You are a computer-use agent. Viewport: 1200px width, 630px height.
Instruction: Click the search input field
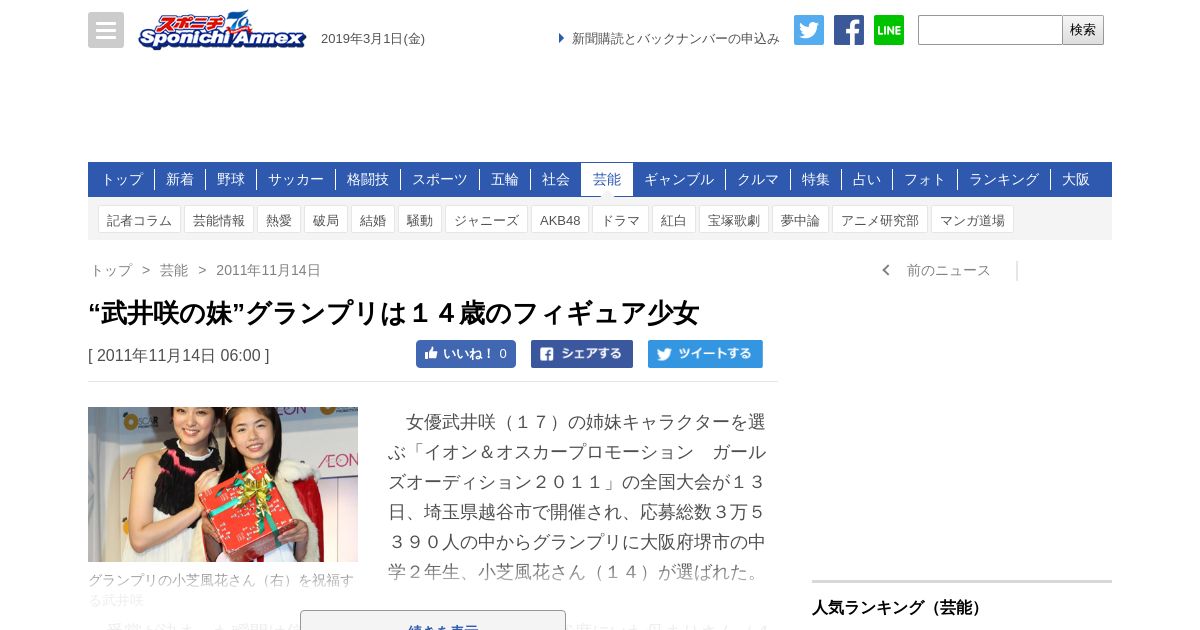pos(990,30)
